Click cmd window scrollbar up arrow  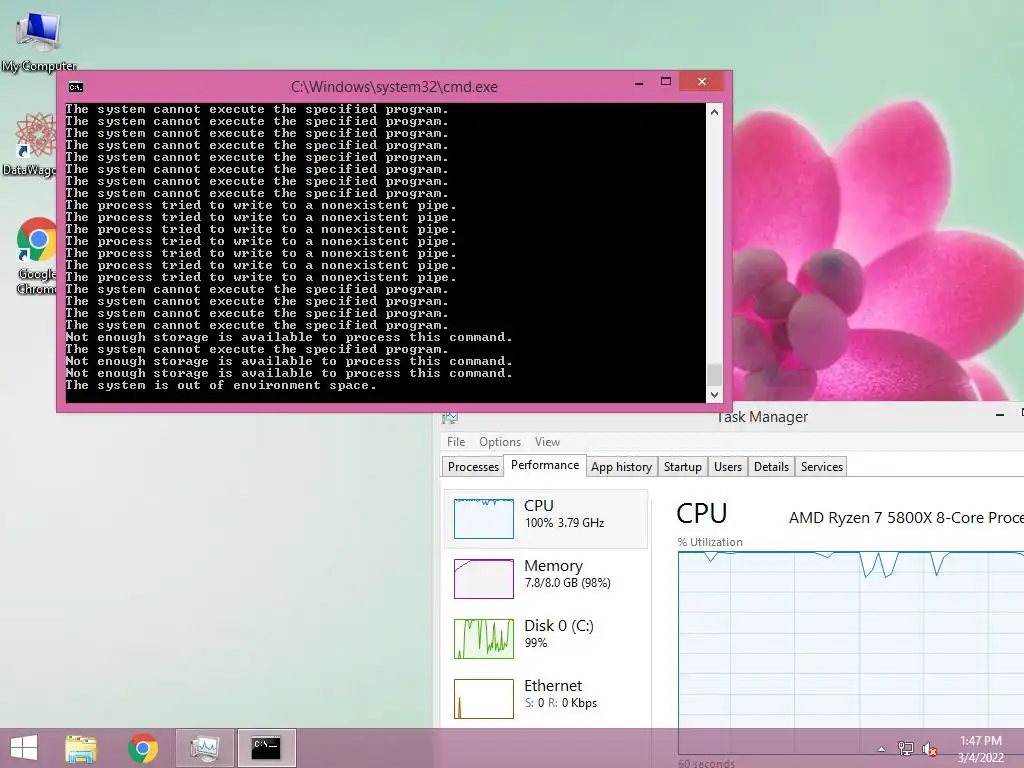(714, 112)
